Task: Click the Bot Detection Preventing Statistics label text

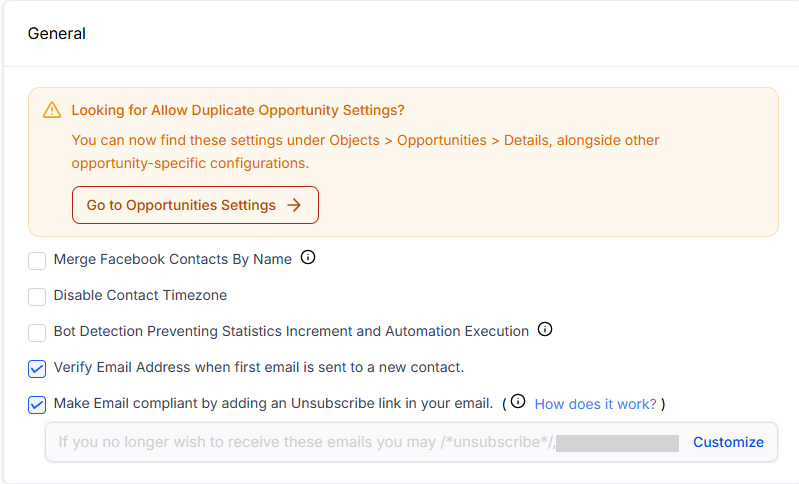Action: (291, 331)
